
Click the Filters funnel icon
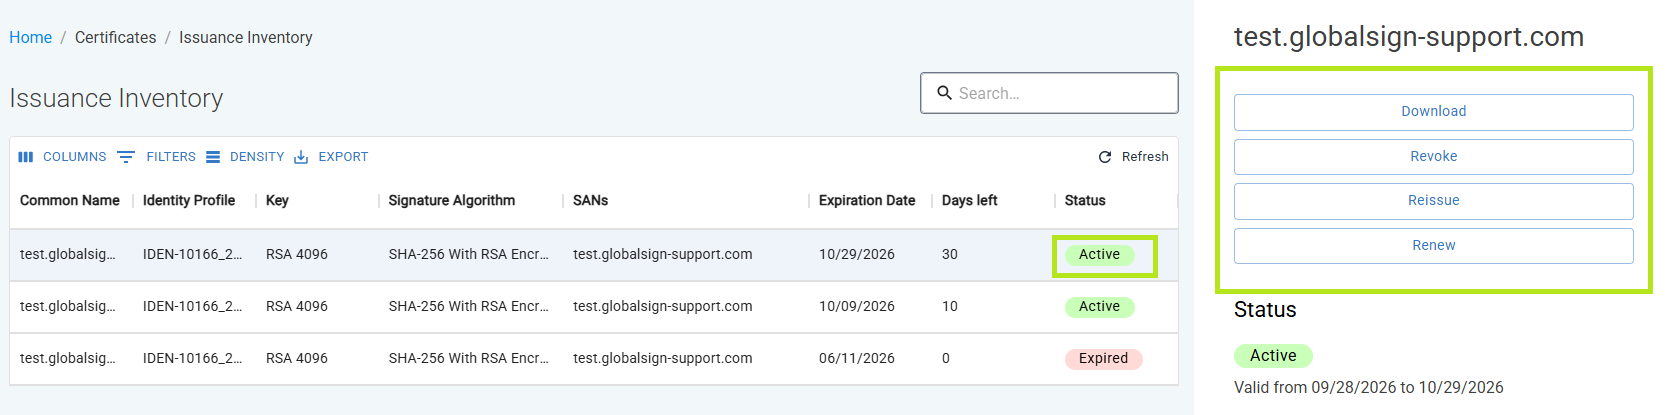coord(126,157)
